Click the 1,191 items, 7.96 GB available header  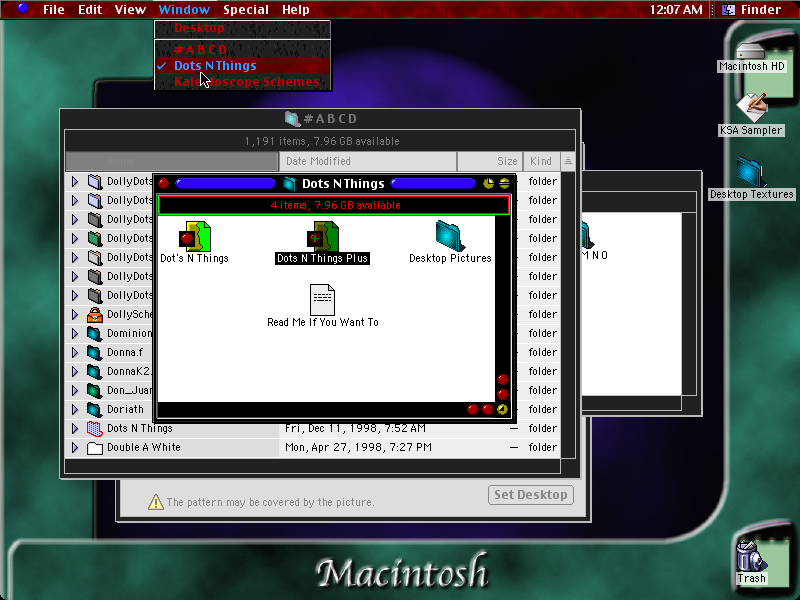[x=320, y=141]
